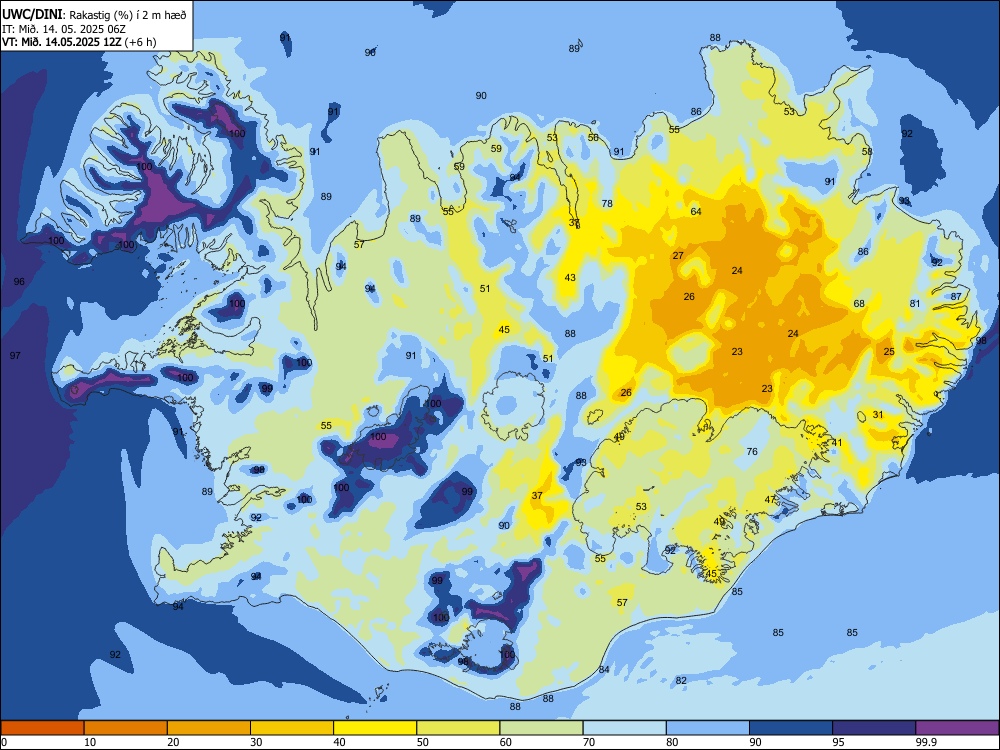
Task: Click the 84 value at the south coast
Action: click(604, 669)
